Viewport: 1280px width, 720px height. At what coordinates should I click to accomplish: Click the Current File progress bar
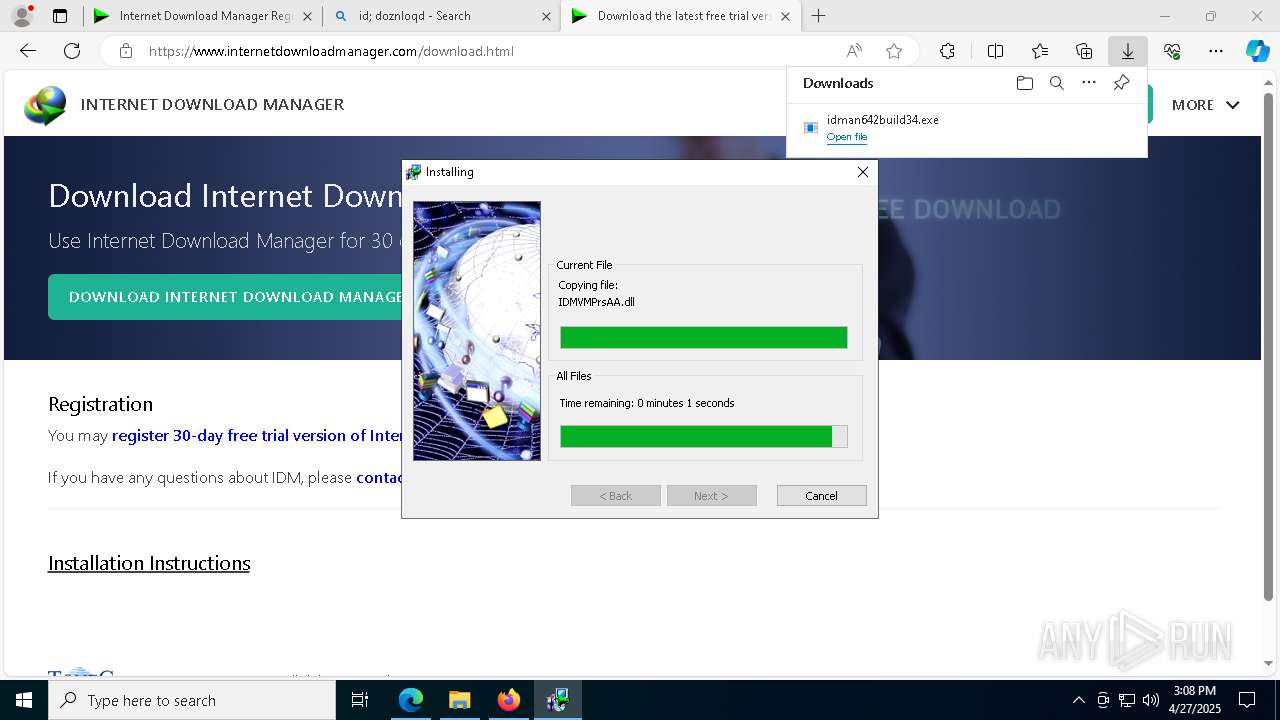click(x=703, y=337)
